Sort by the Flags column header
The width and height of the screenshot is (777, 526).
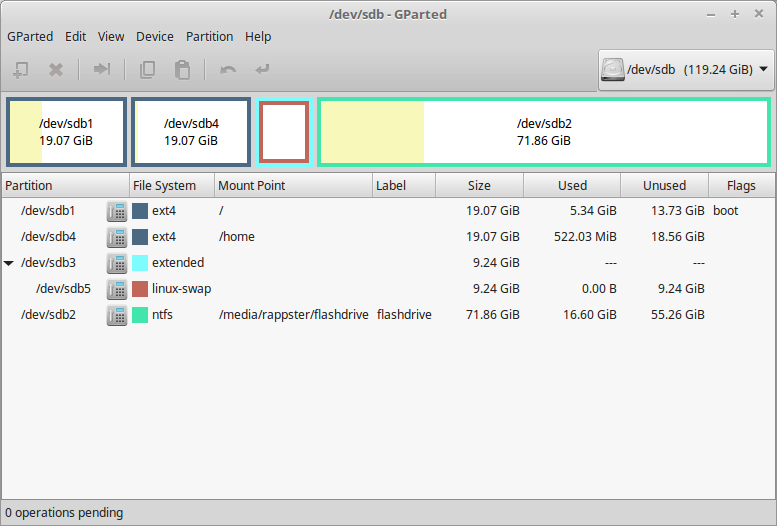coord(741,185)
